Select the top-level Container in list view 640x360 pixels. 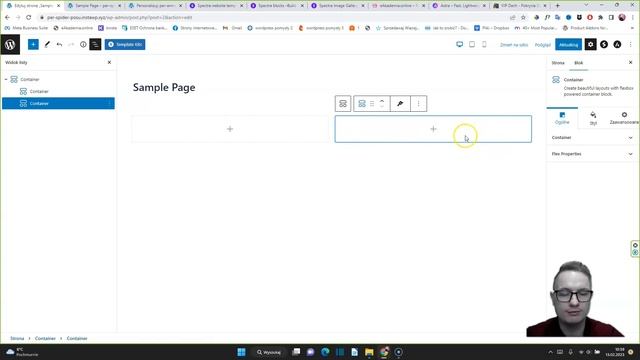(x=29, y=79)
